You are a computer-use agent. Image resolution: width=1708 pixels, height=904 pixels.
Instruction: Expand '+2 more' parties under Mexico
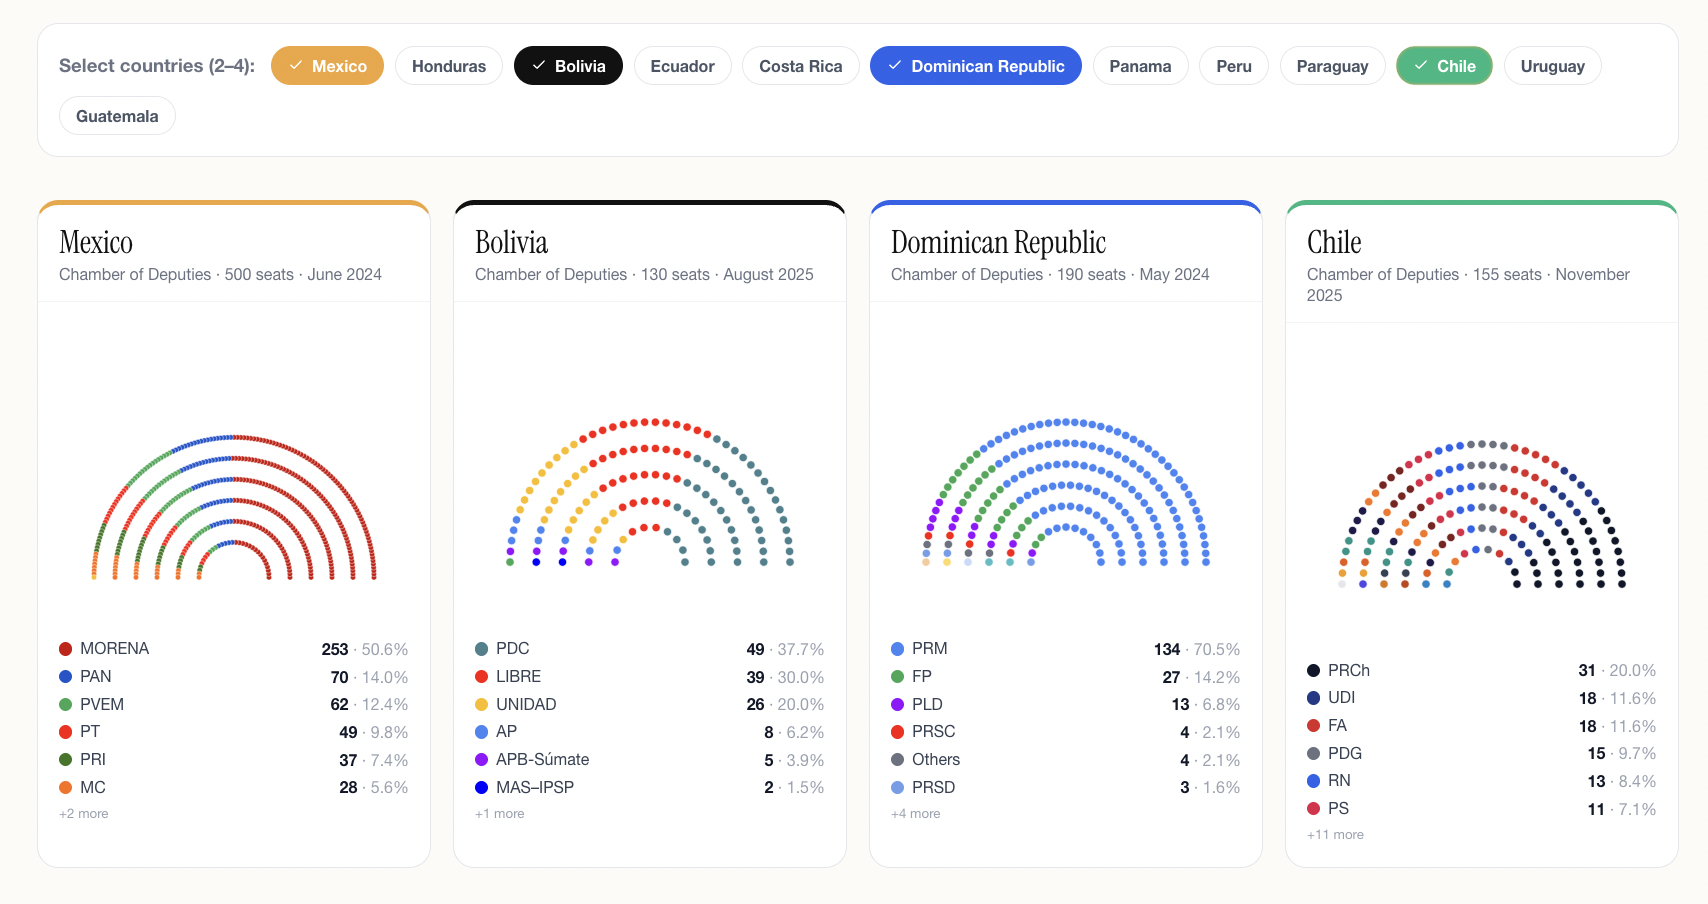(x=84, y=814)
